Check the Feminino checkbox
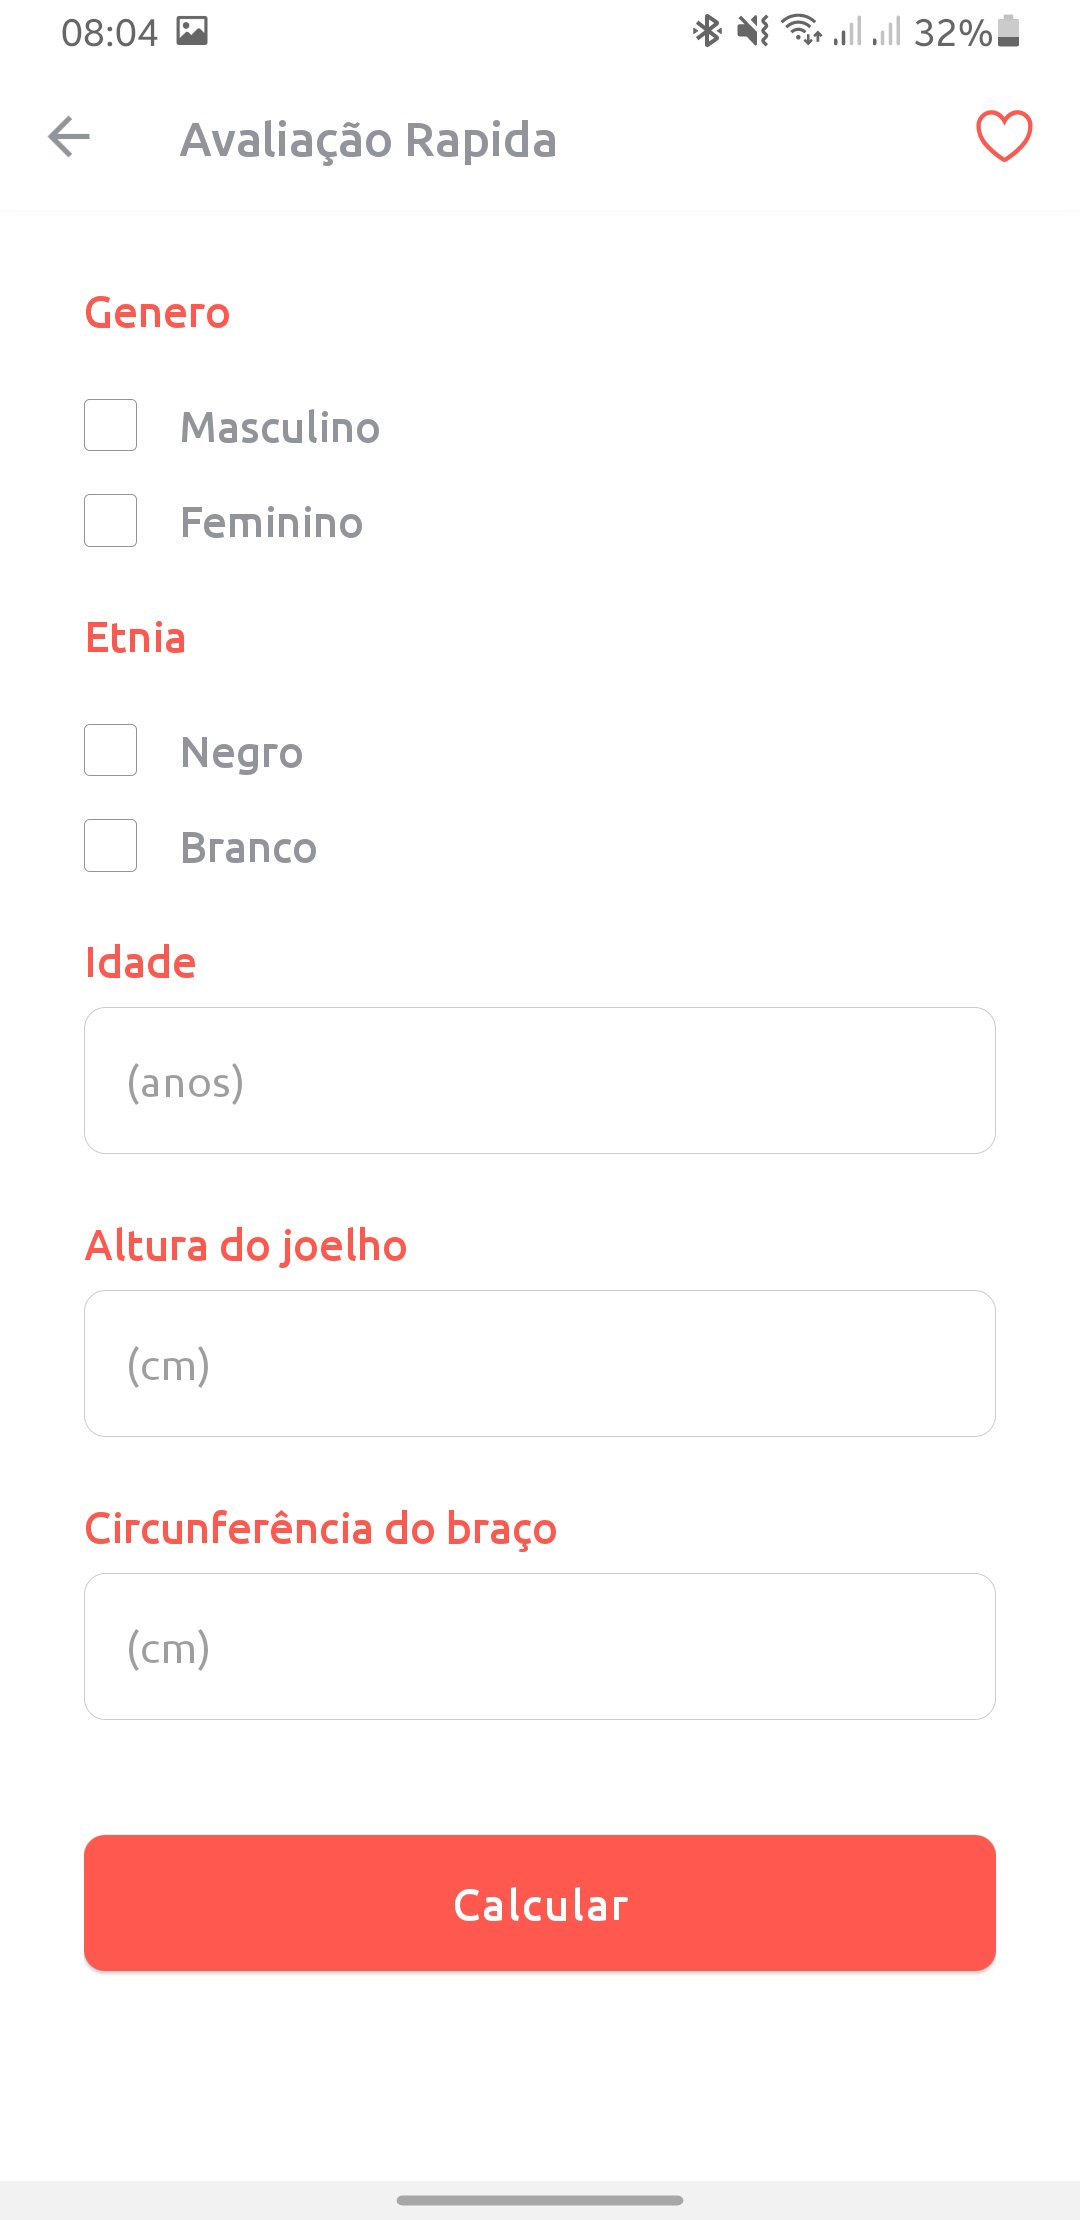 pos(111,520)
